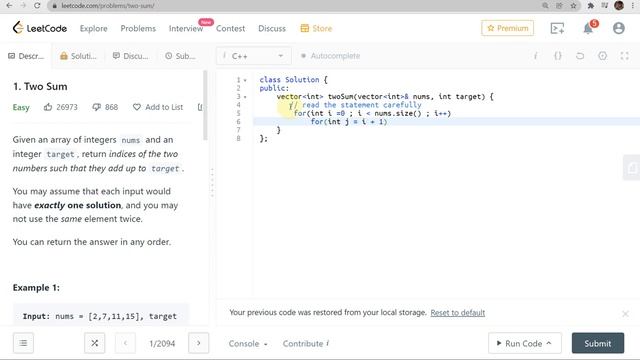This screenshot has width=640, height=360.
Task: Open the Interview section
Action: [186, 29]
